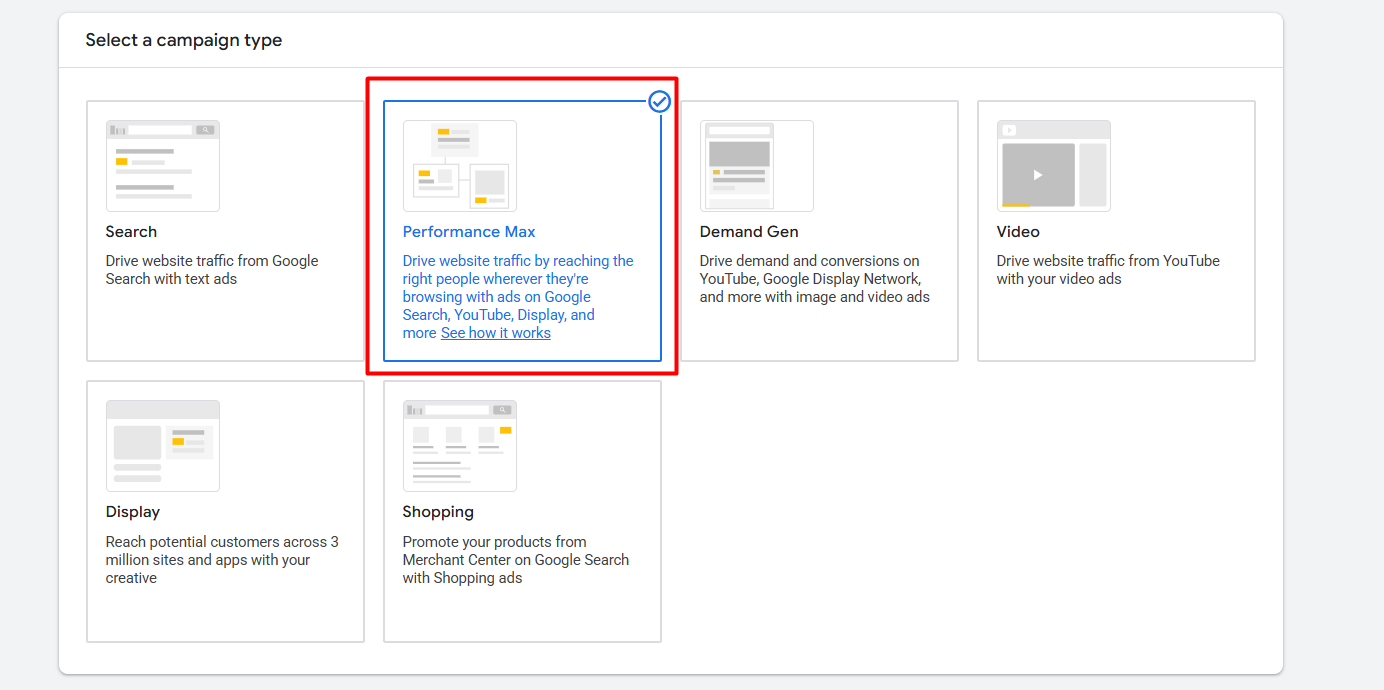Pick the "Shopping" campaign type title

(438, 512)
